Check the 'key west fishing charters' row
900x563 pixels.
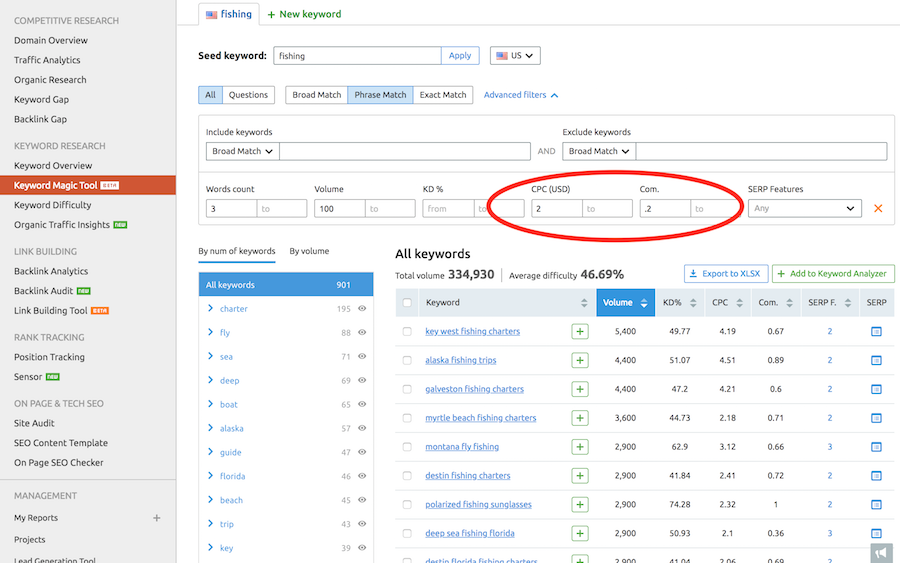(407, 331)
